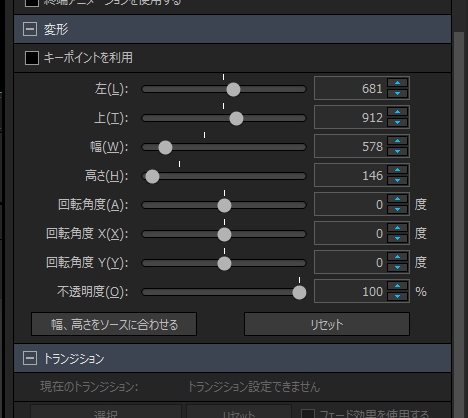Decrease 幅(W) value with down arrow
This screenshot has width=468, height=418.
397,152
